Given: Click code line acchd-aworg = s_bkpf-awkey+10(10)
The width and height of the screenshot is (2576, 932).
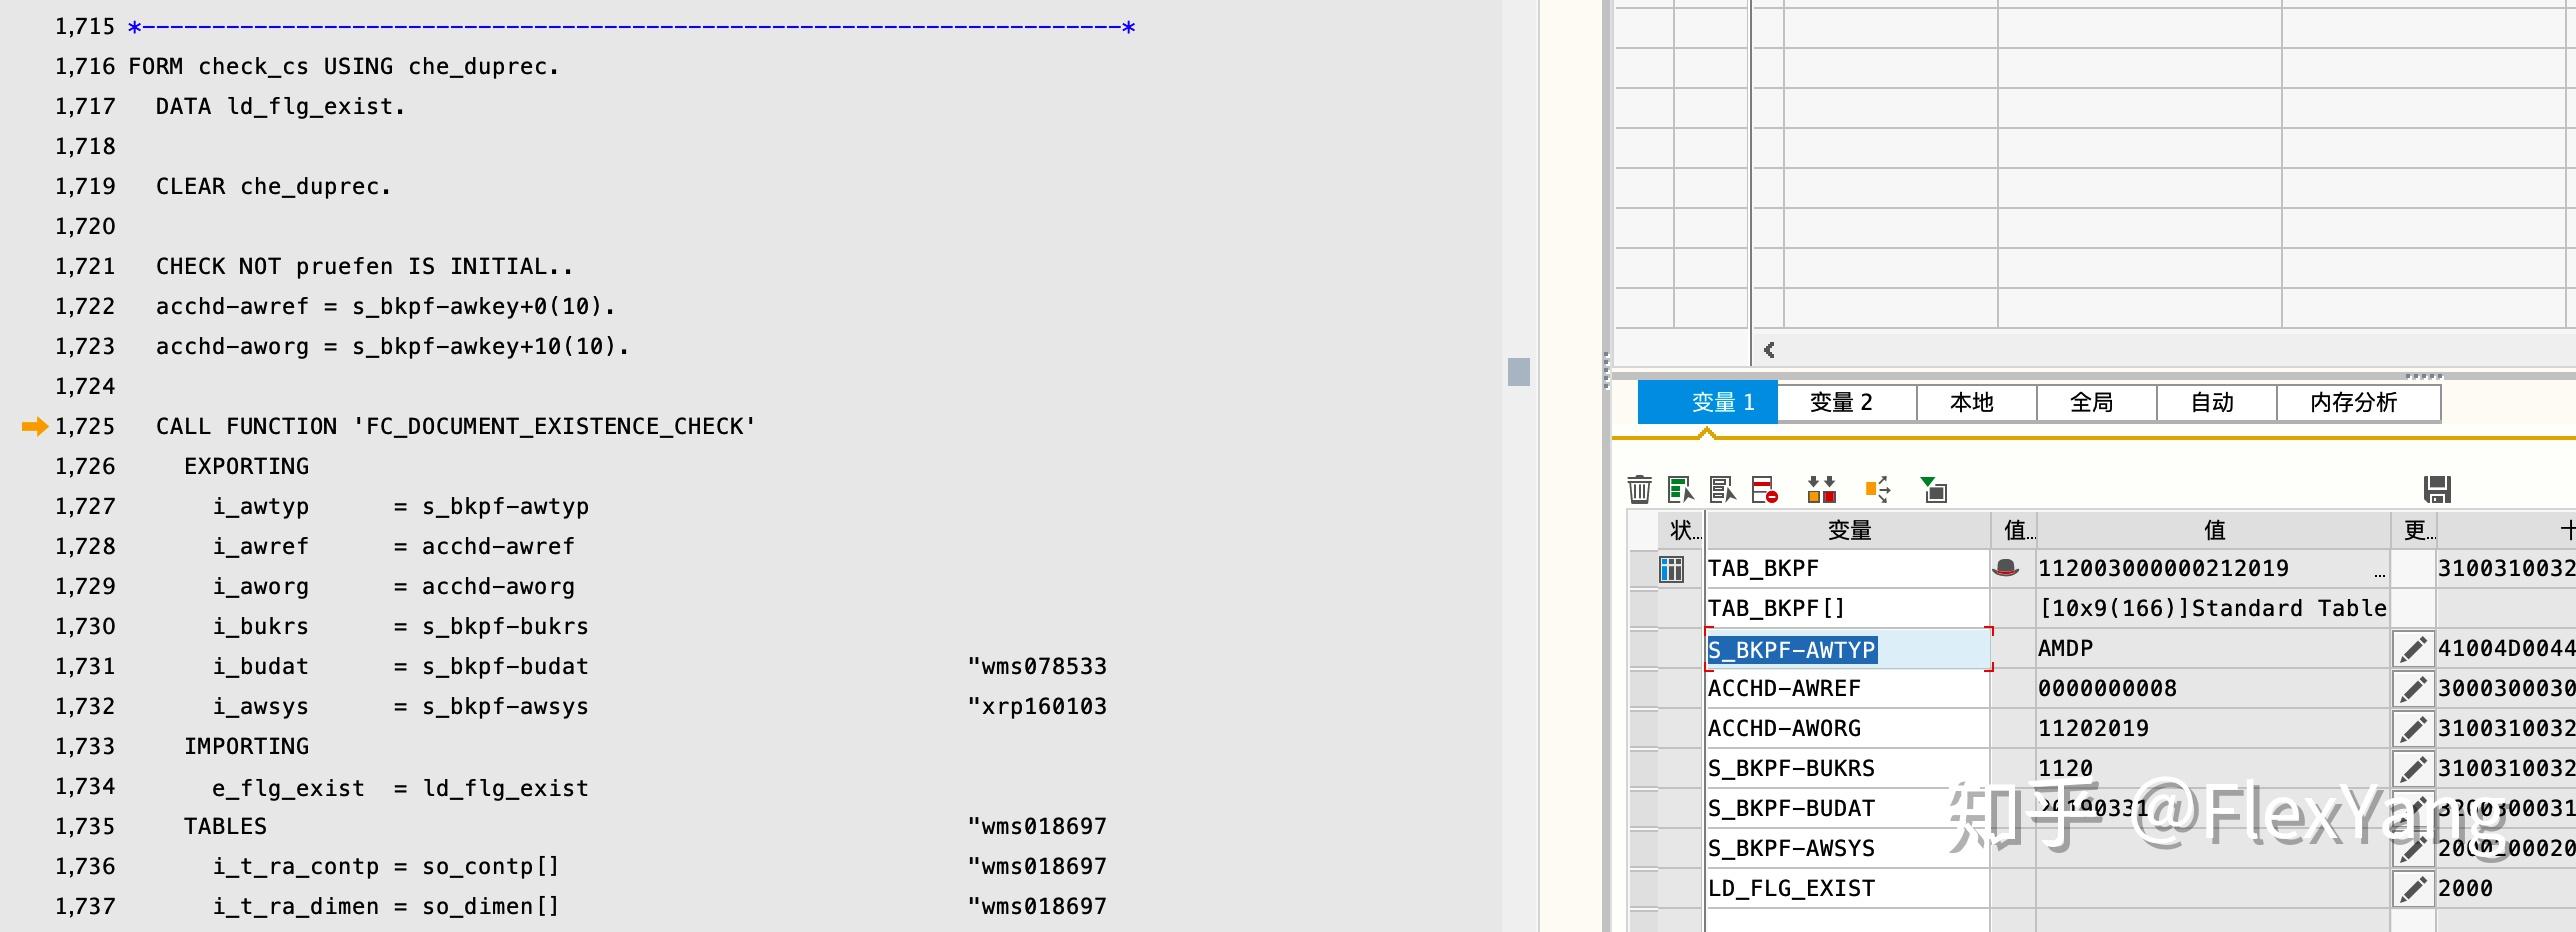Looking at the screenshot, I should 392,347.
